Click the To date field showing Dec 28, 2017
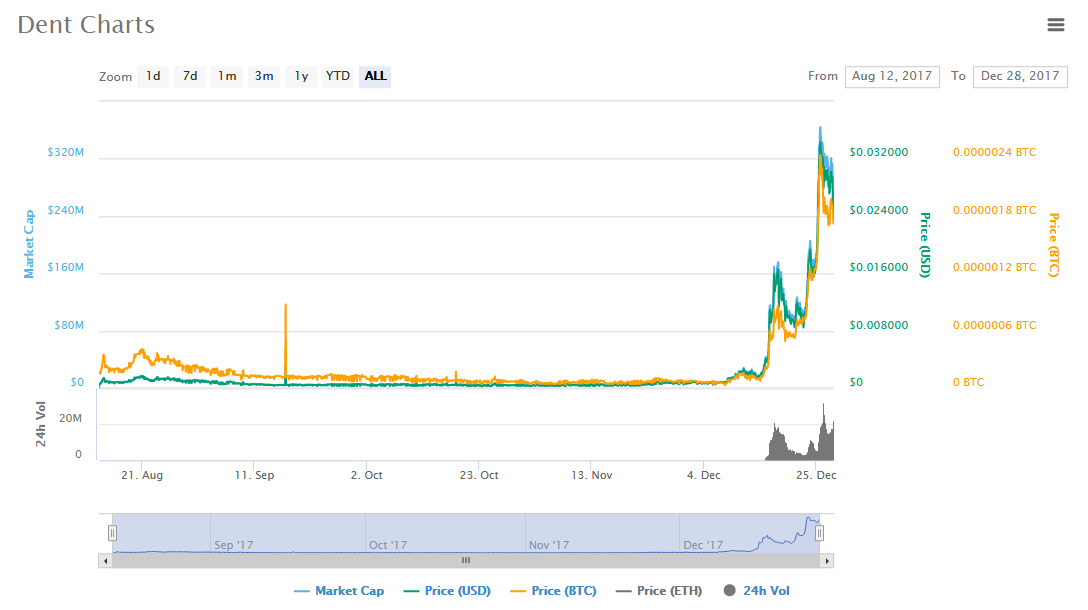1088x610 pixels. [x=1019, y=76]
